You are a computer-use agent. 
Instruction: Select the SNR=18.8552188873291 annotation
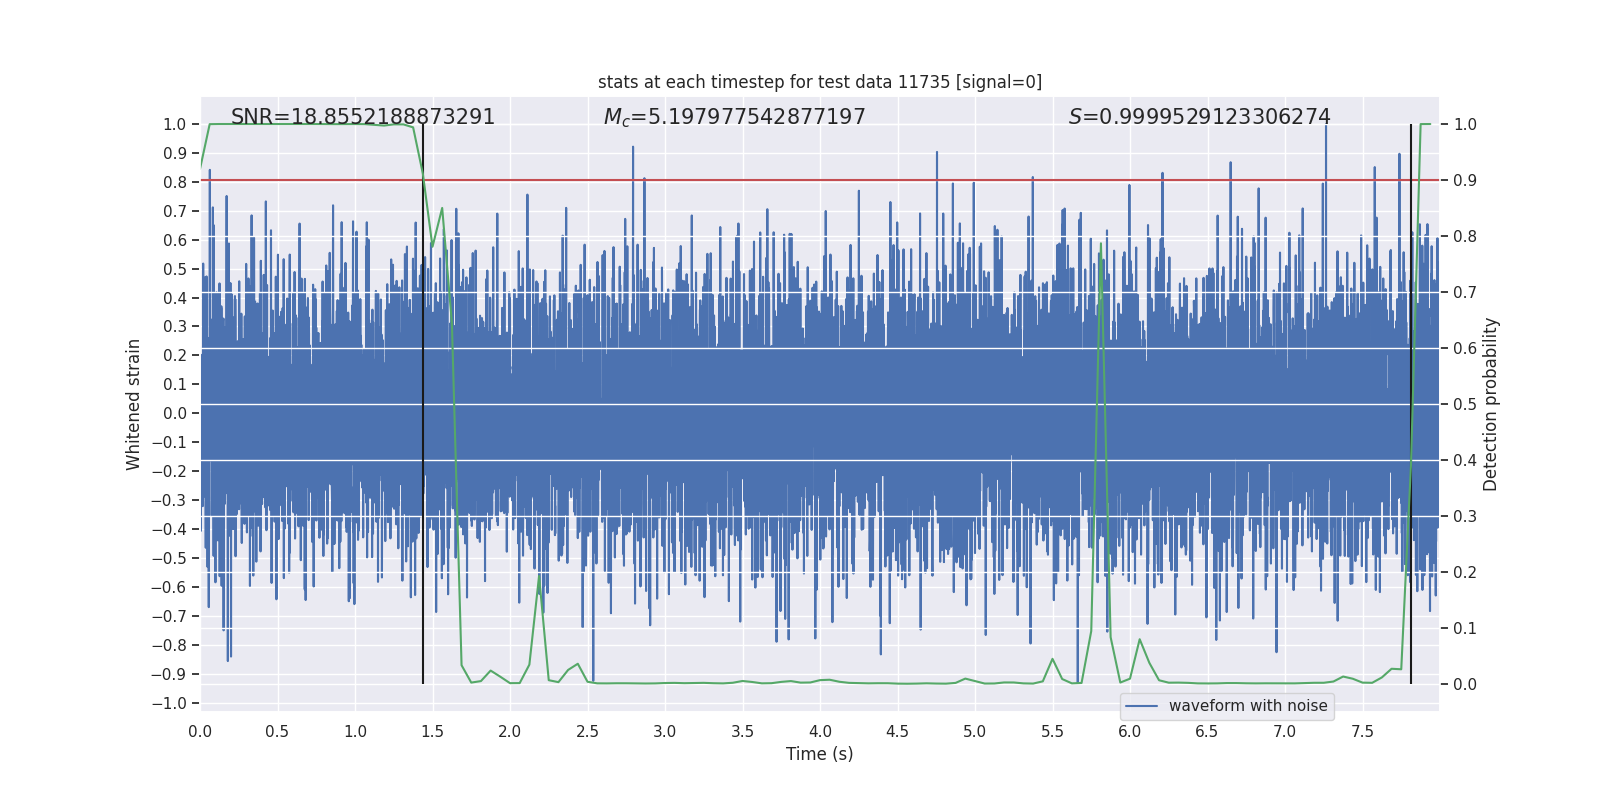coord(363,117)
